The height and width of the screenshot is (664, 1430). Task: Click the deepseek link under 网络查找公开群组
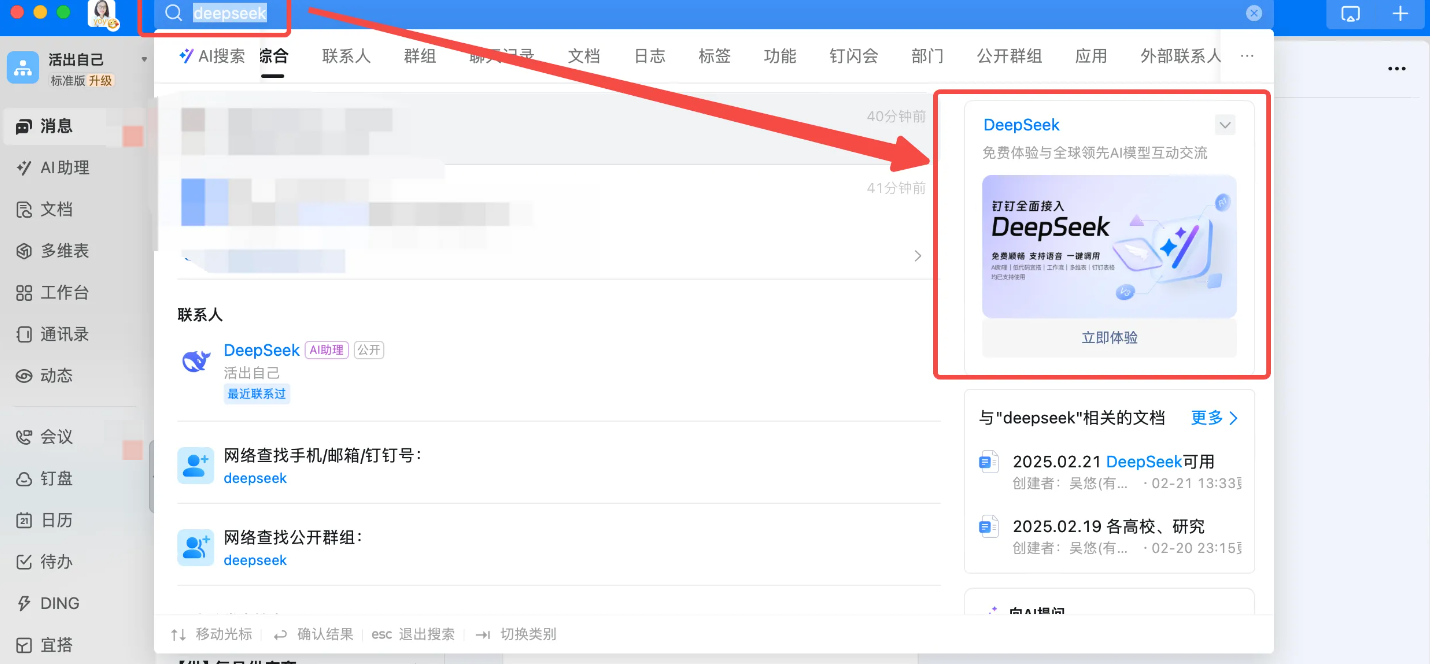255,560
